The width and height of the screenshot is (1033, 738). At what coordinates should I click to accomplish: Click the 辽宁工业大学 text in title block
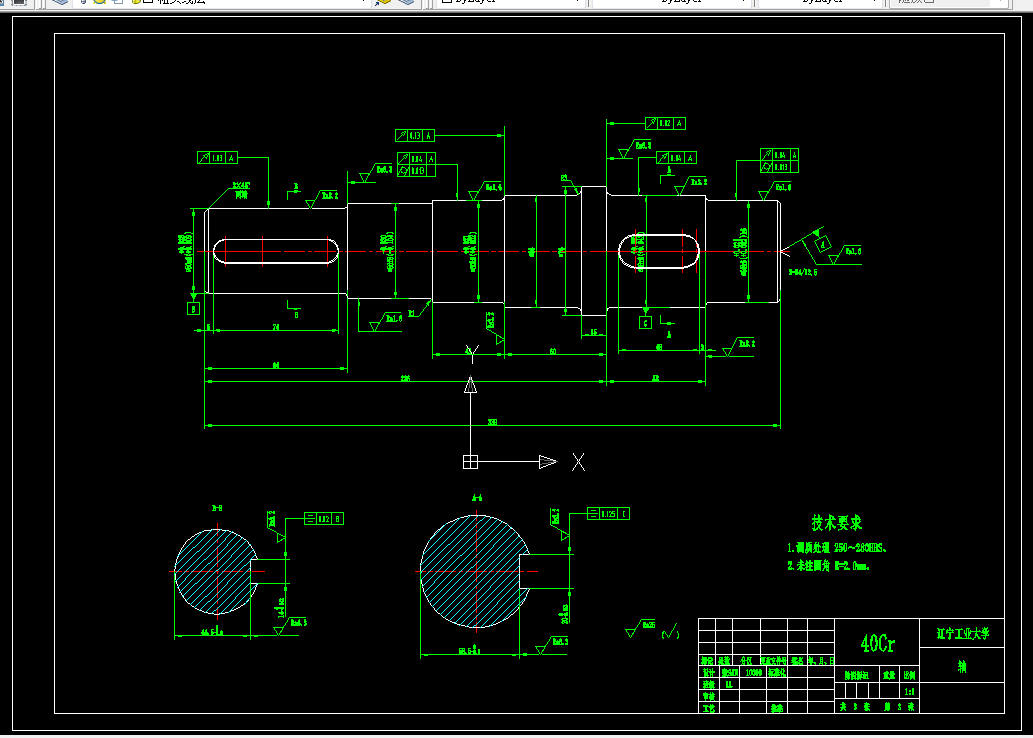[963, 633]
